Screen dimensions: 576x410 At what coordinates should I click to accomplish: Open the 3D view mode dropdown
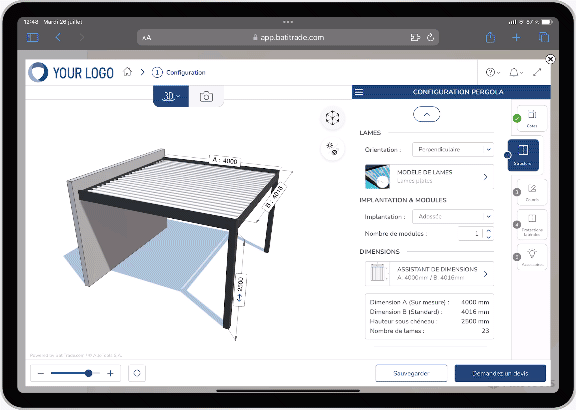(171, 96)
